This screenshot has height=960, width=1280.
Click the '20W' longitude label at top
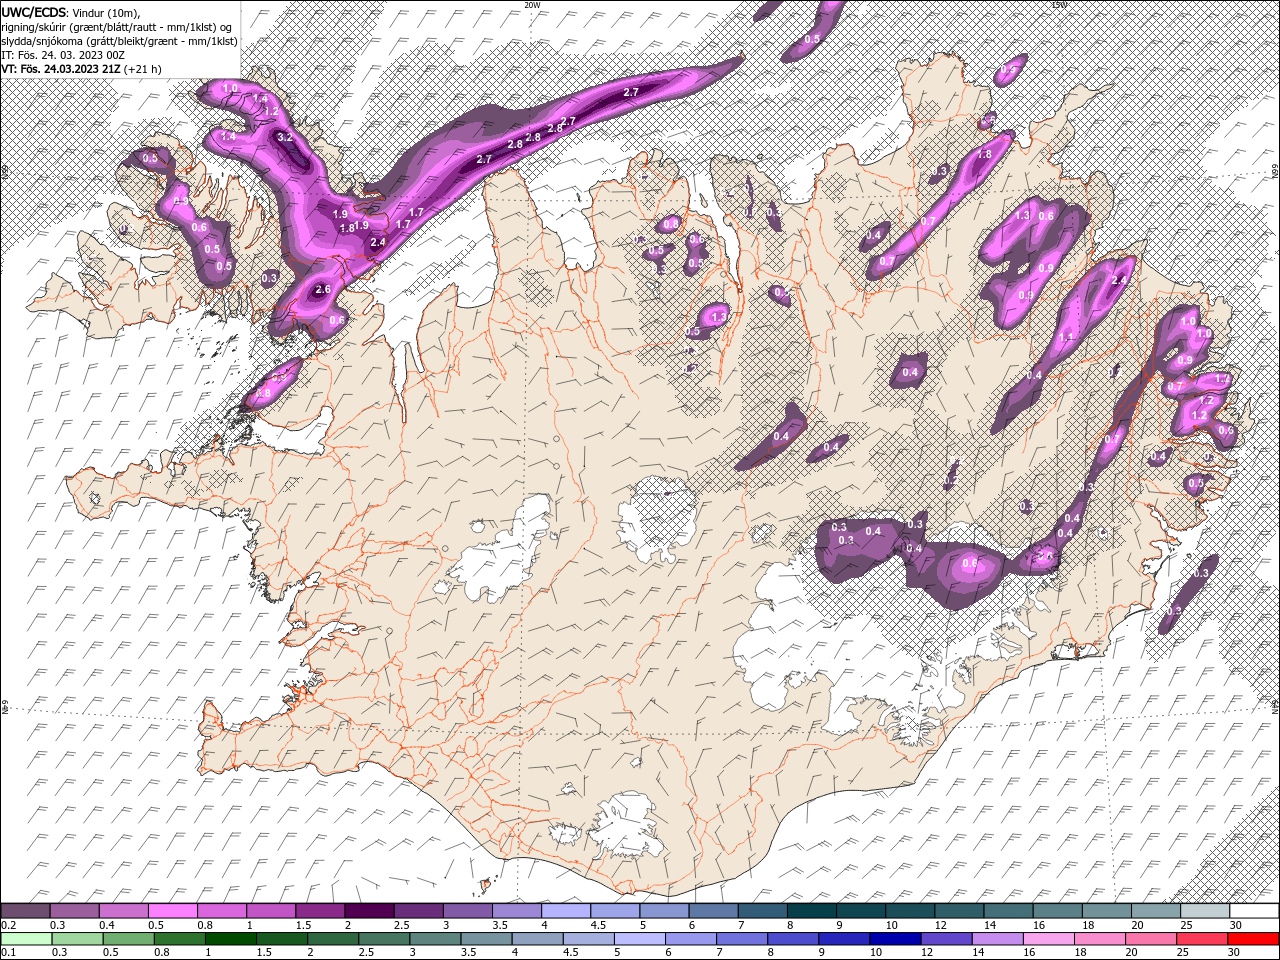pyautogui.click(x=531, y=5)
